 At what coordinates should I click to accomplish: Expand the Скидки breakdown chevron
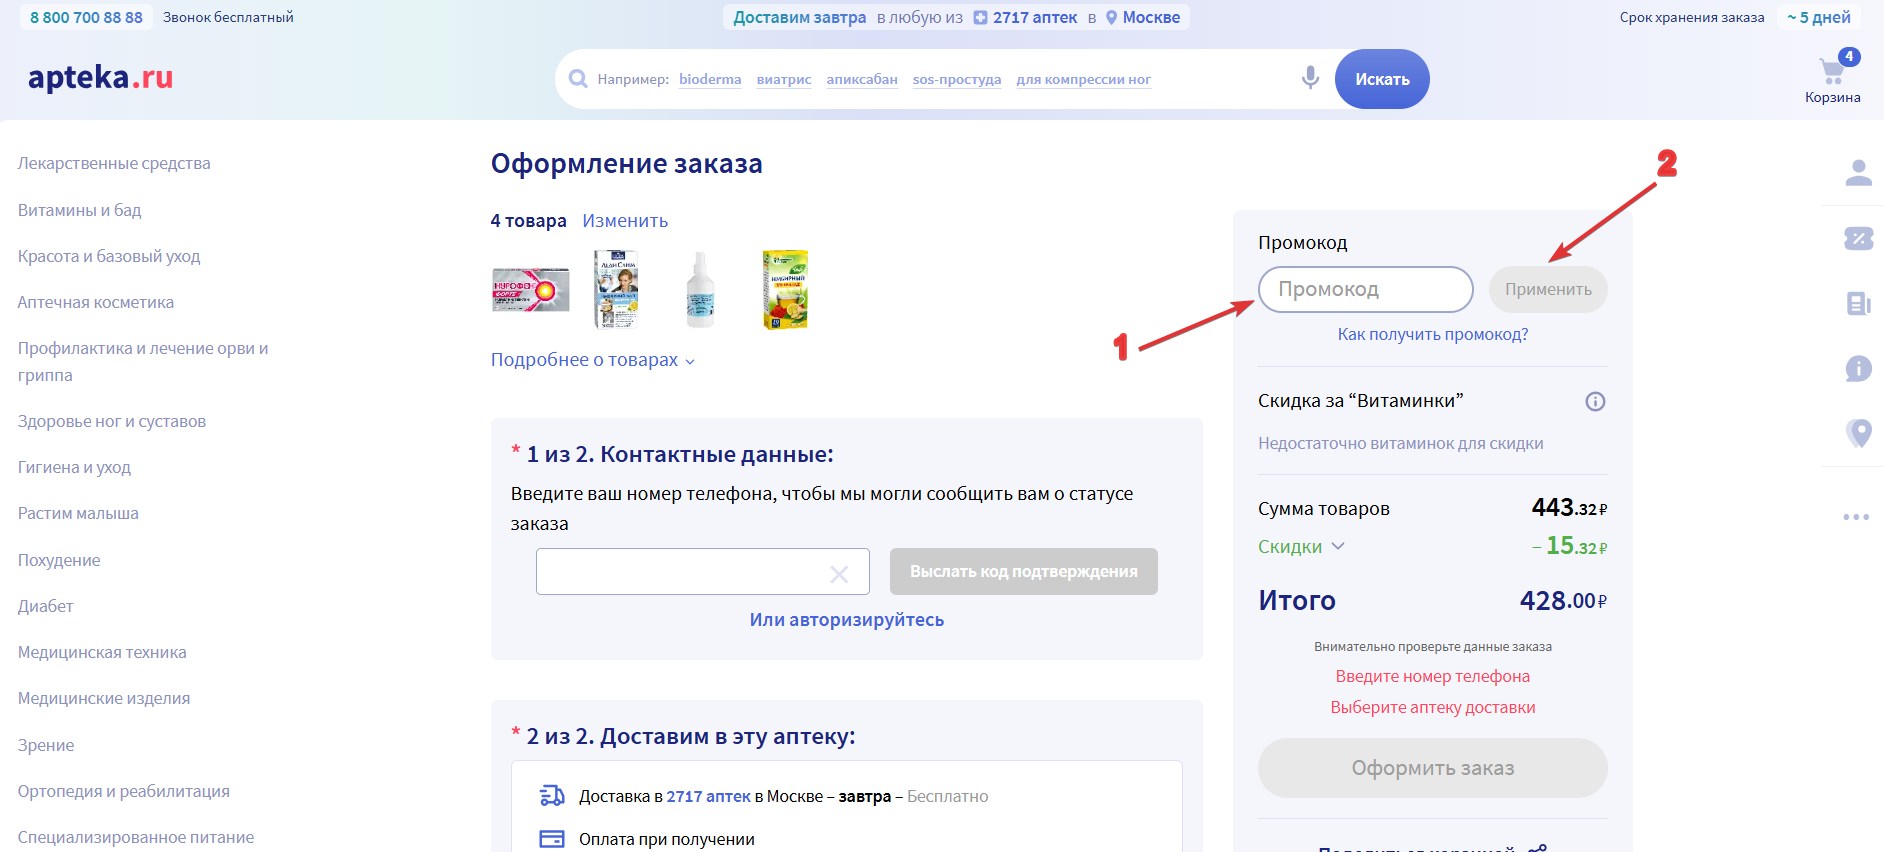pos(1338,546)
